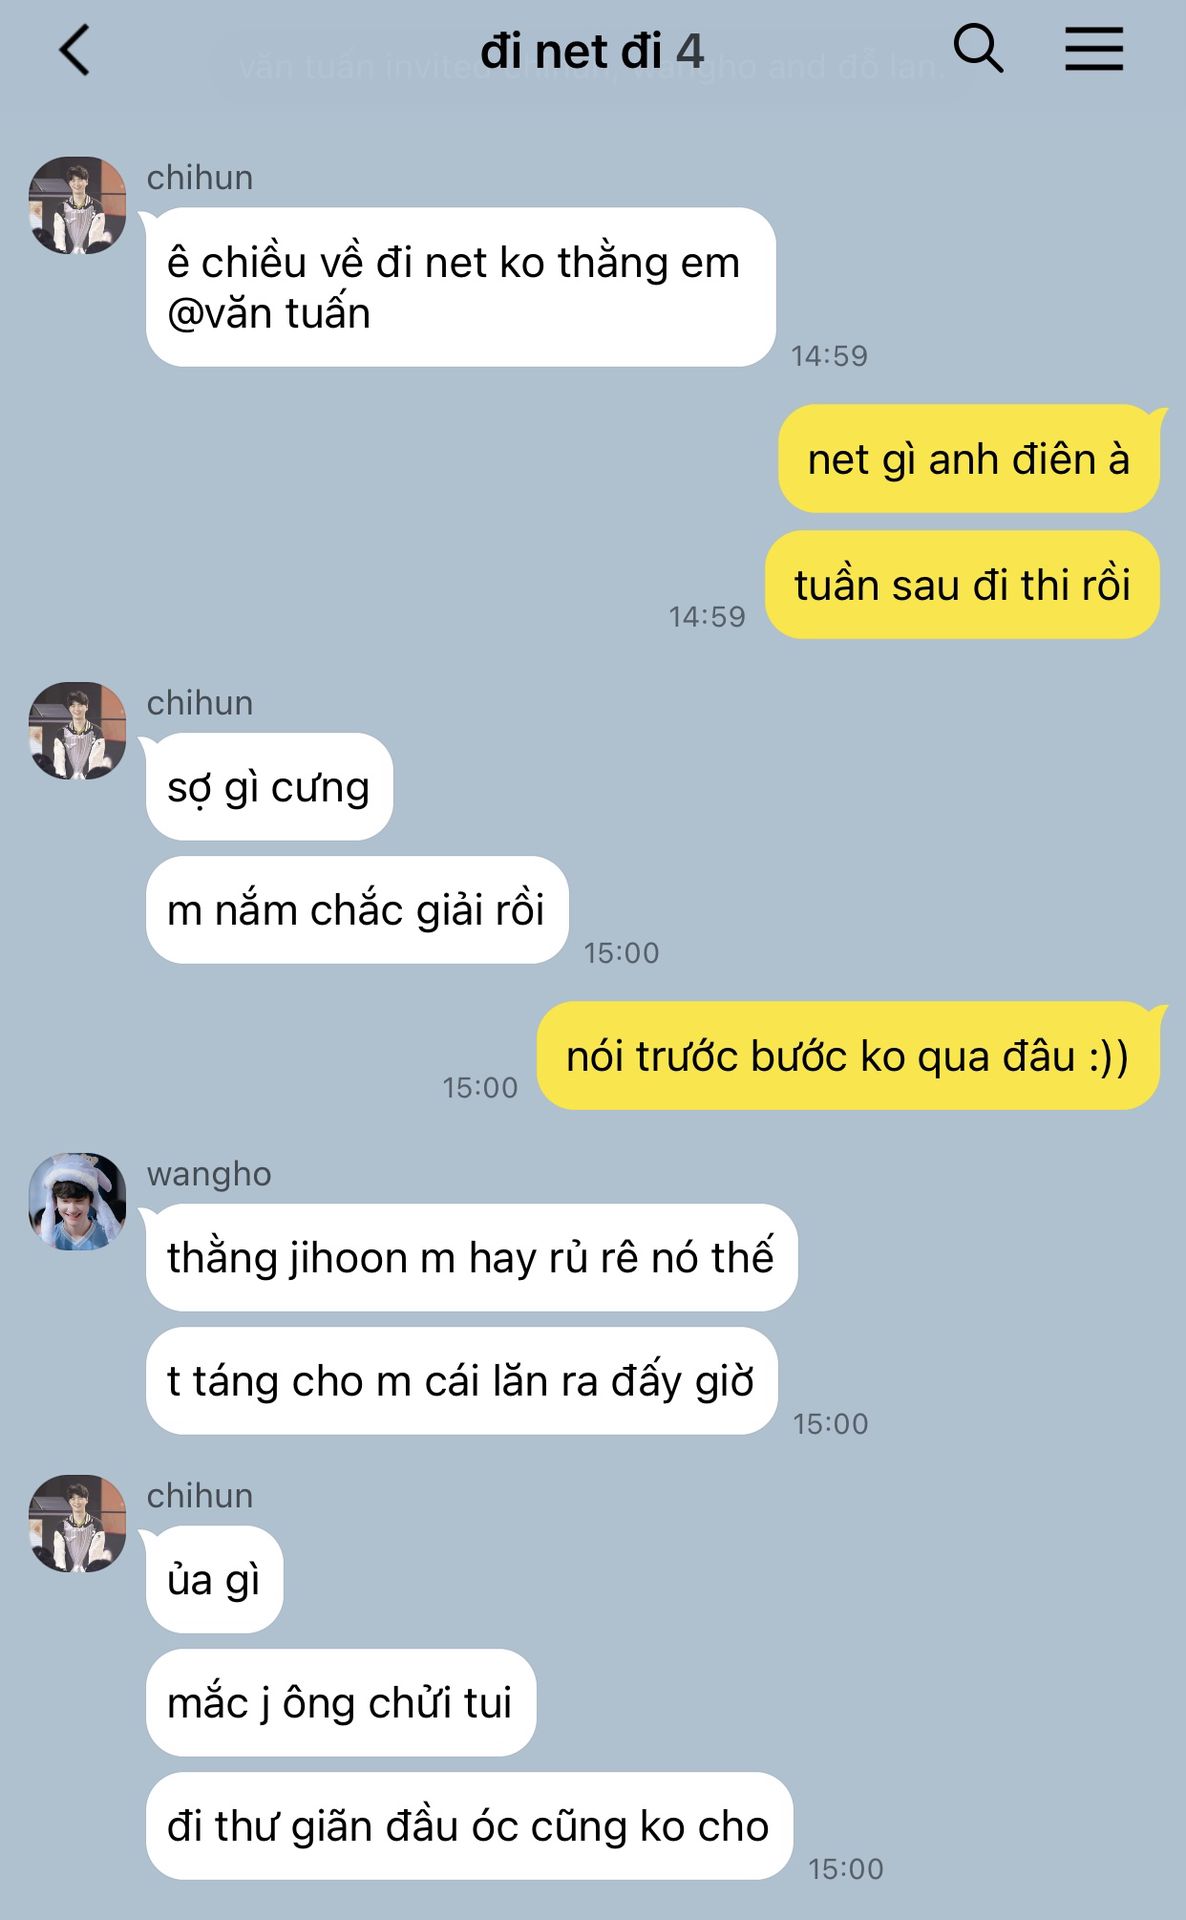
Task: Tap the @văn tuấn mention
Action: [x=269, y=314]
